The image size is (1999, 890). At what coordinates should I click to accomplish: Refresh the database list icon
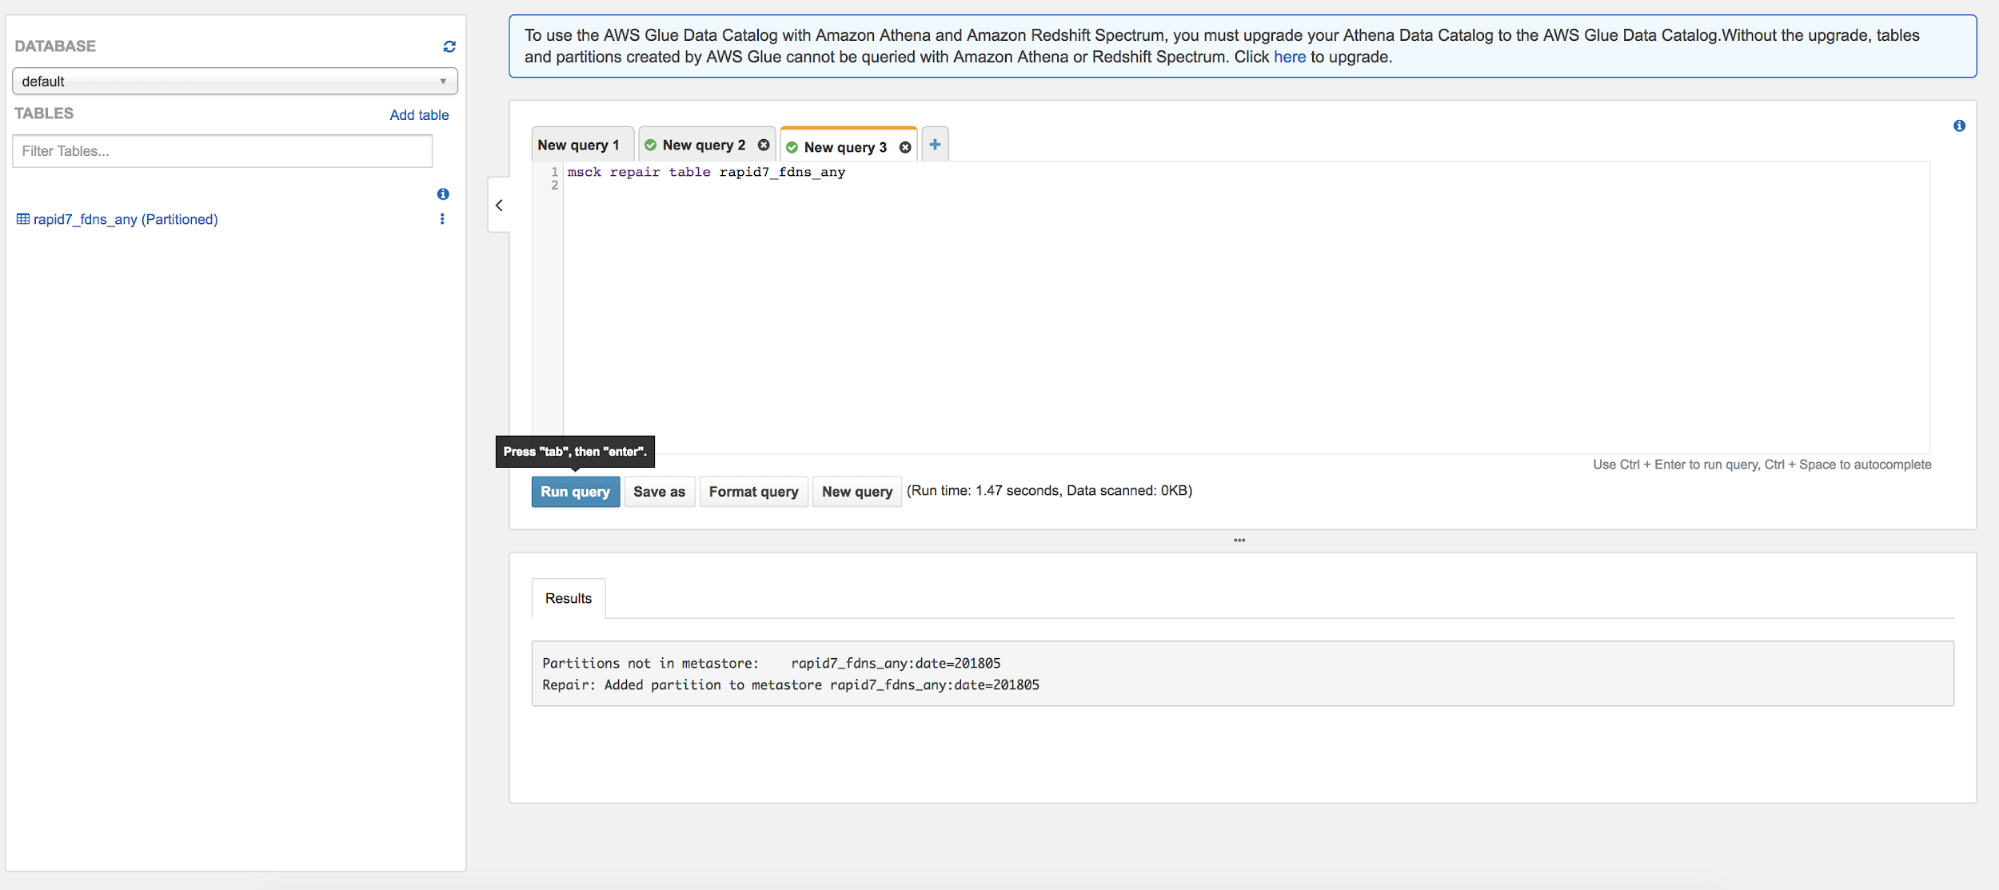449,46
